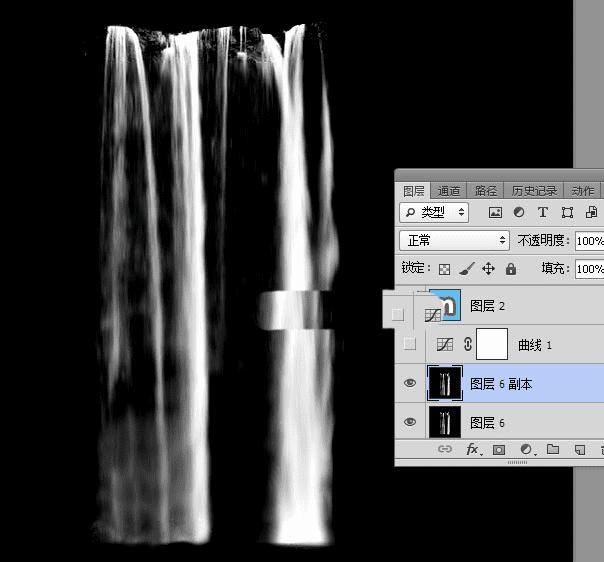Select the 图层 2 layer thumbnail
604x562 pixels.
(445, 305)
